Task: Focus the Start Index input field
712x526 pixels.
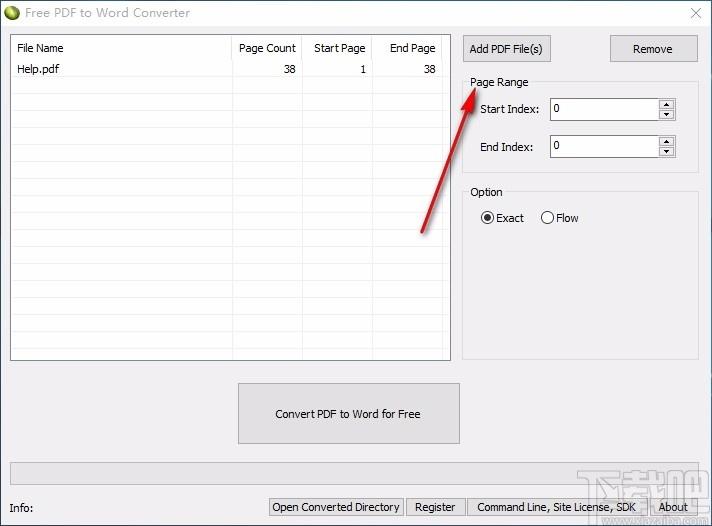Action: [604, 109]
